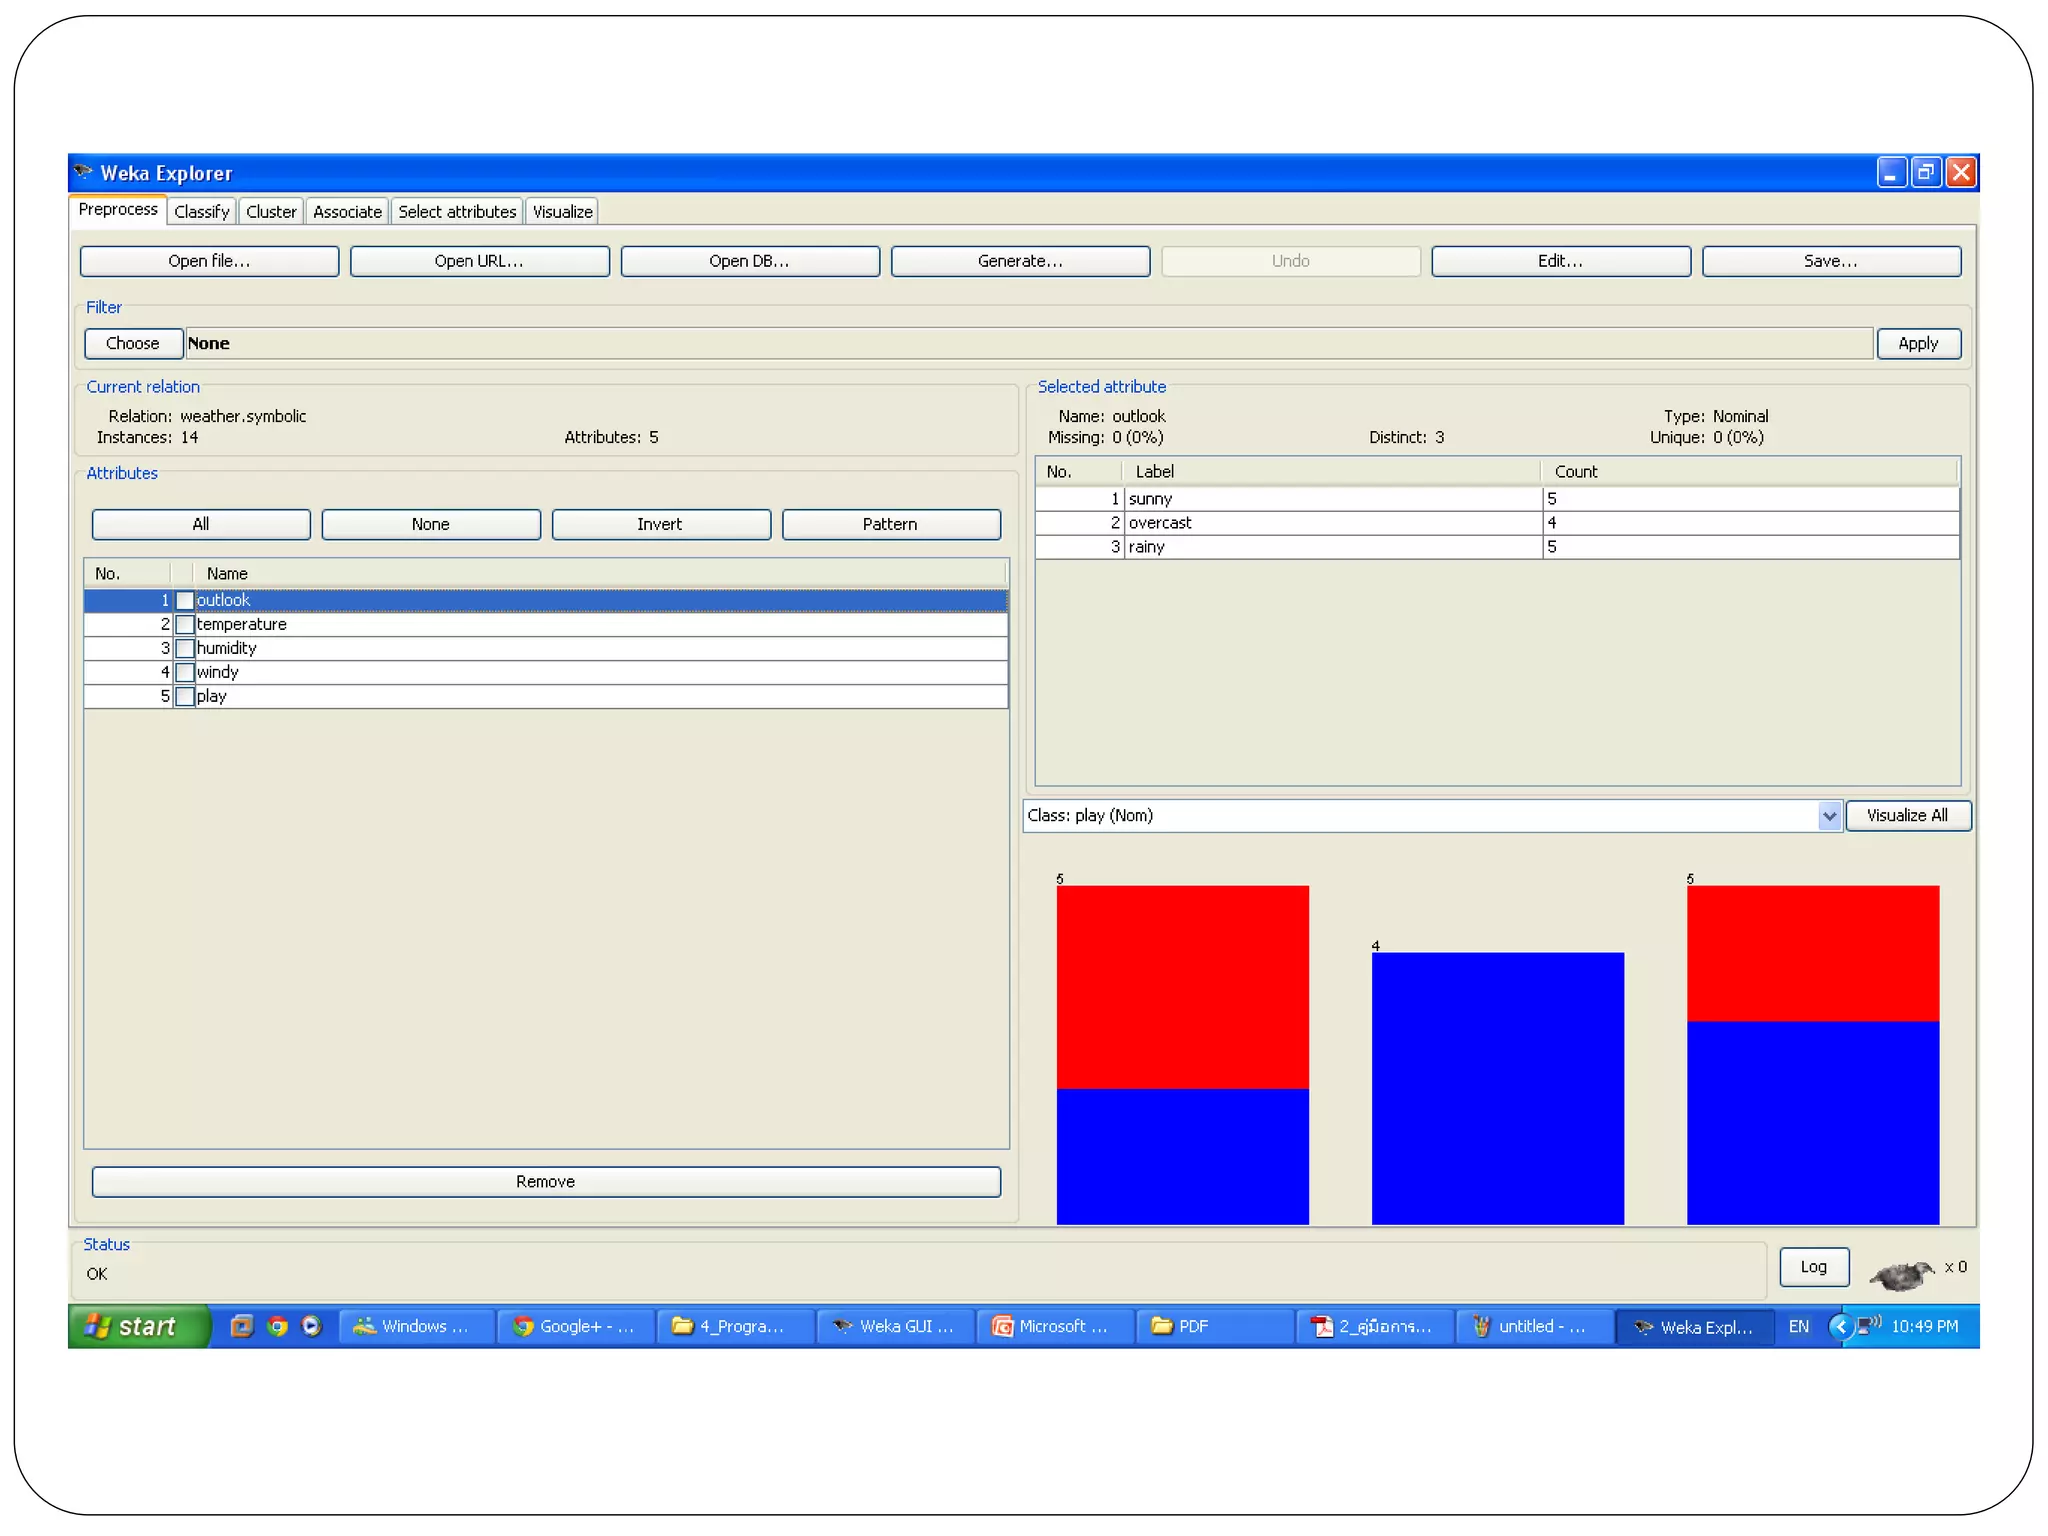Click Choose to pick a filter

pyautogui.click(x=132, y=343)
